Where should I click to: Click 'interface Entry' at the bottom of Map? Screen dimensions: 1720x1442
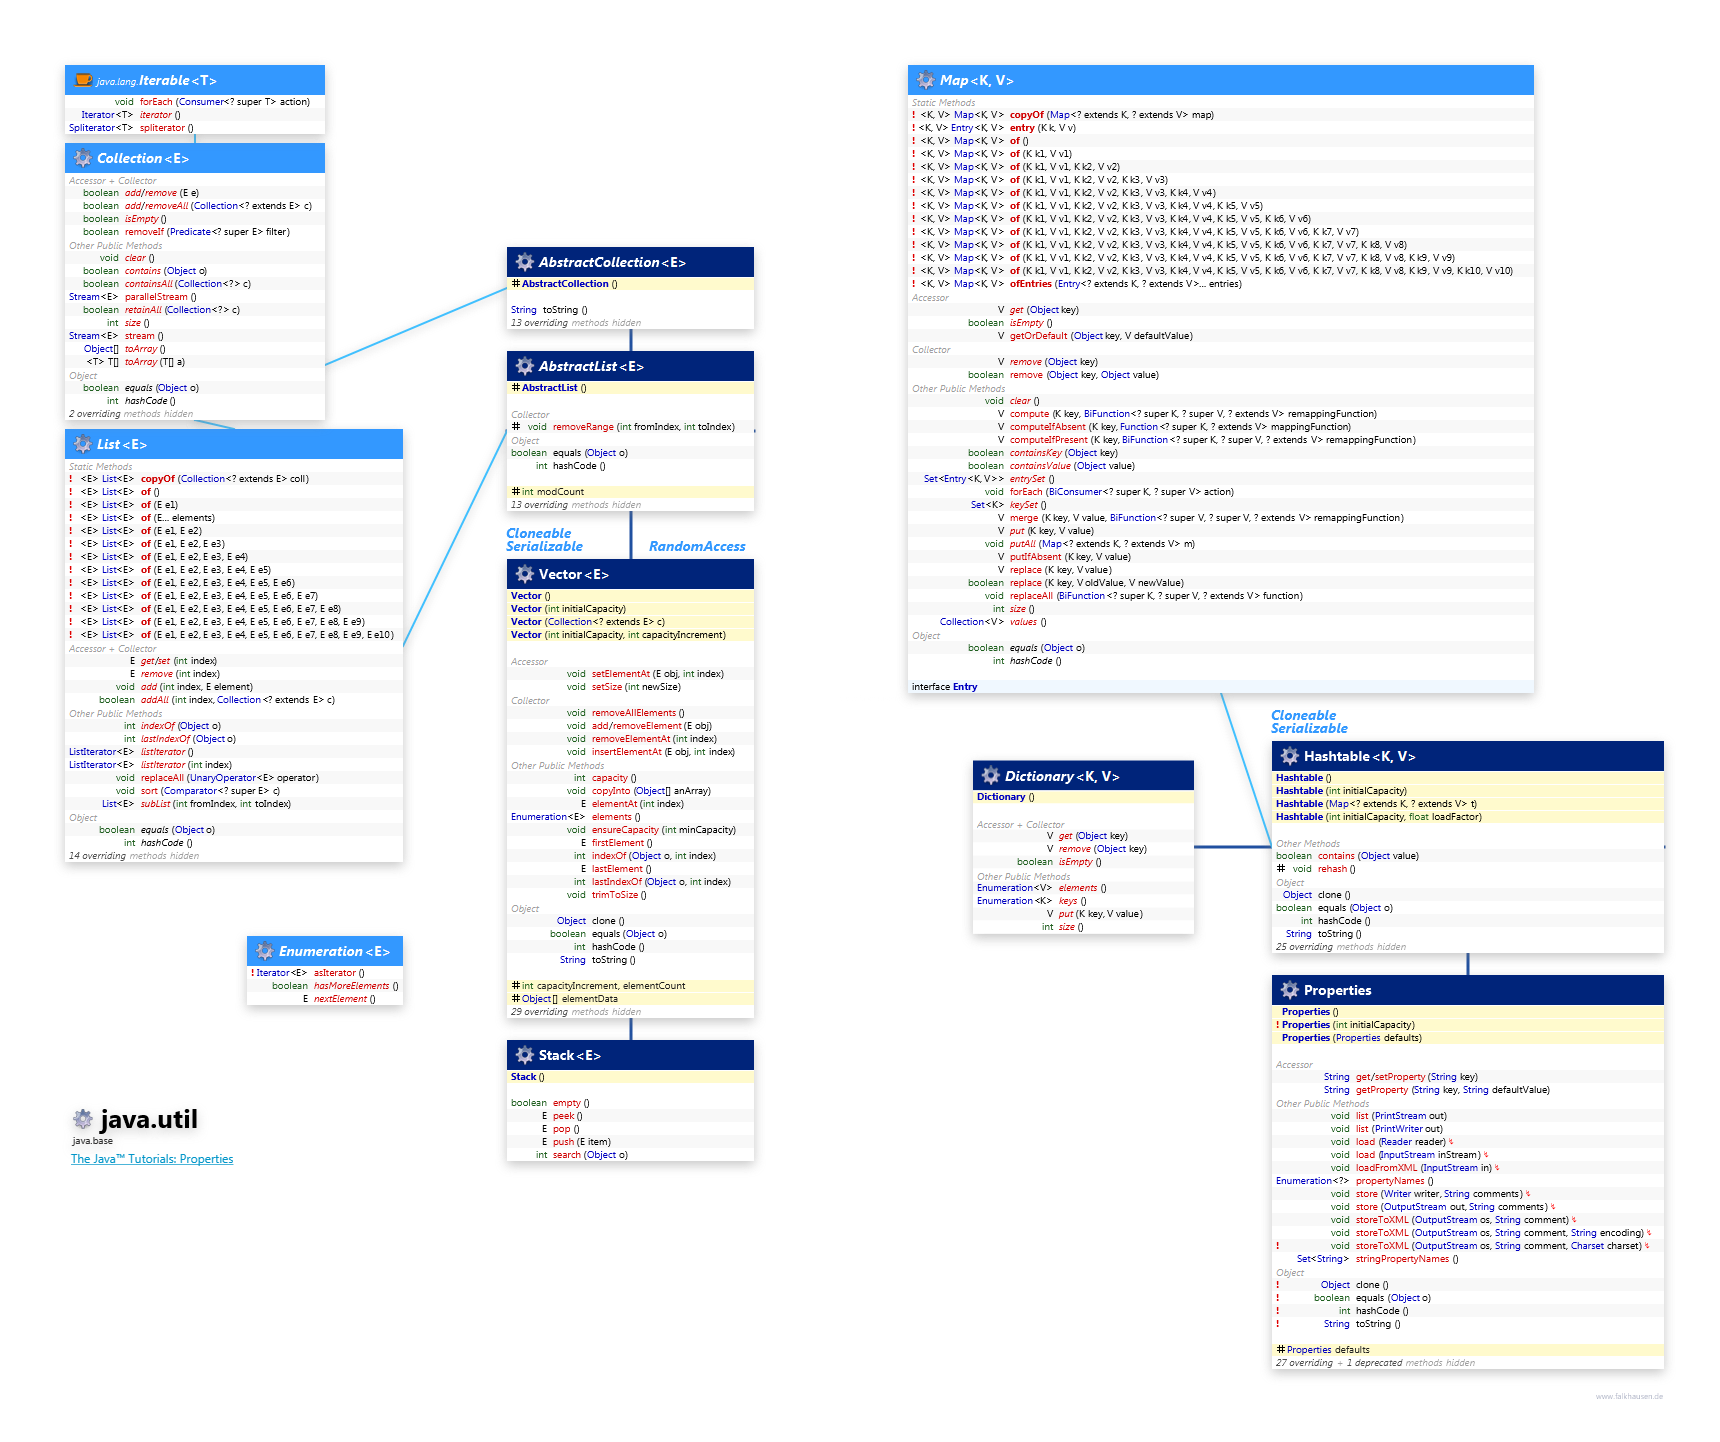click(944, 687)
